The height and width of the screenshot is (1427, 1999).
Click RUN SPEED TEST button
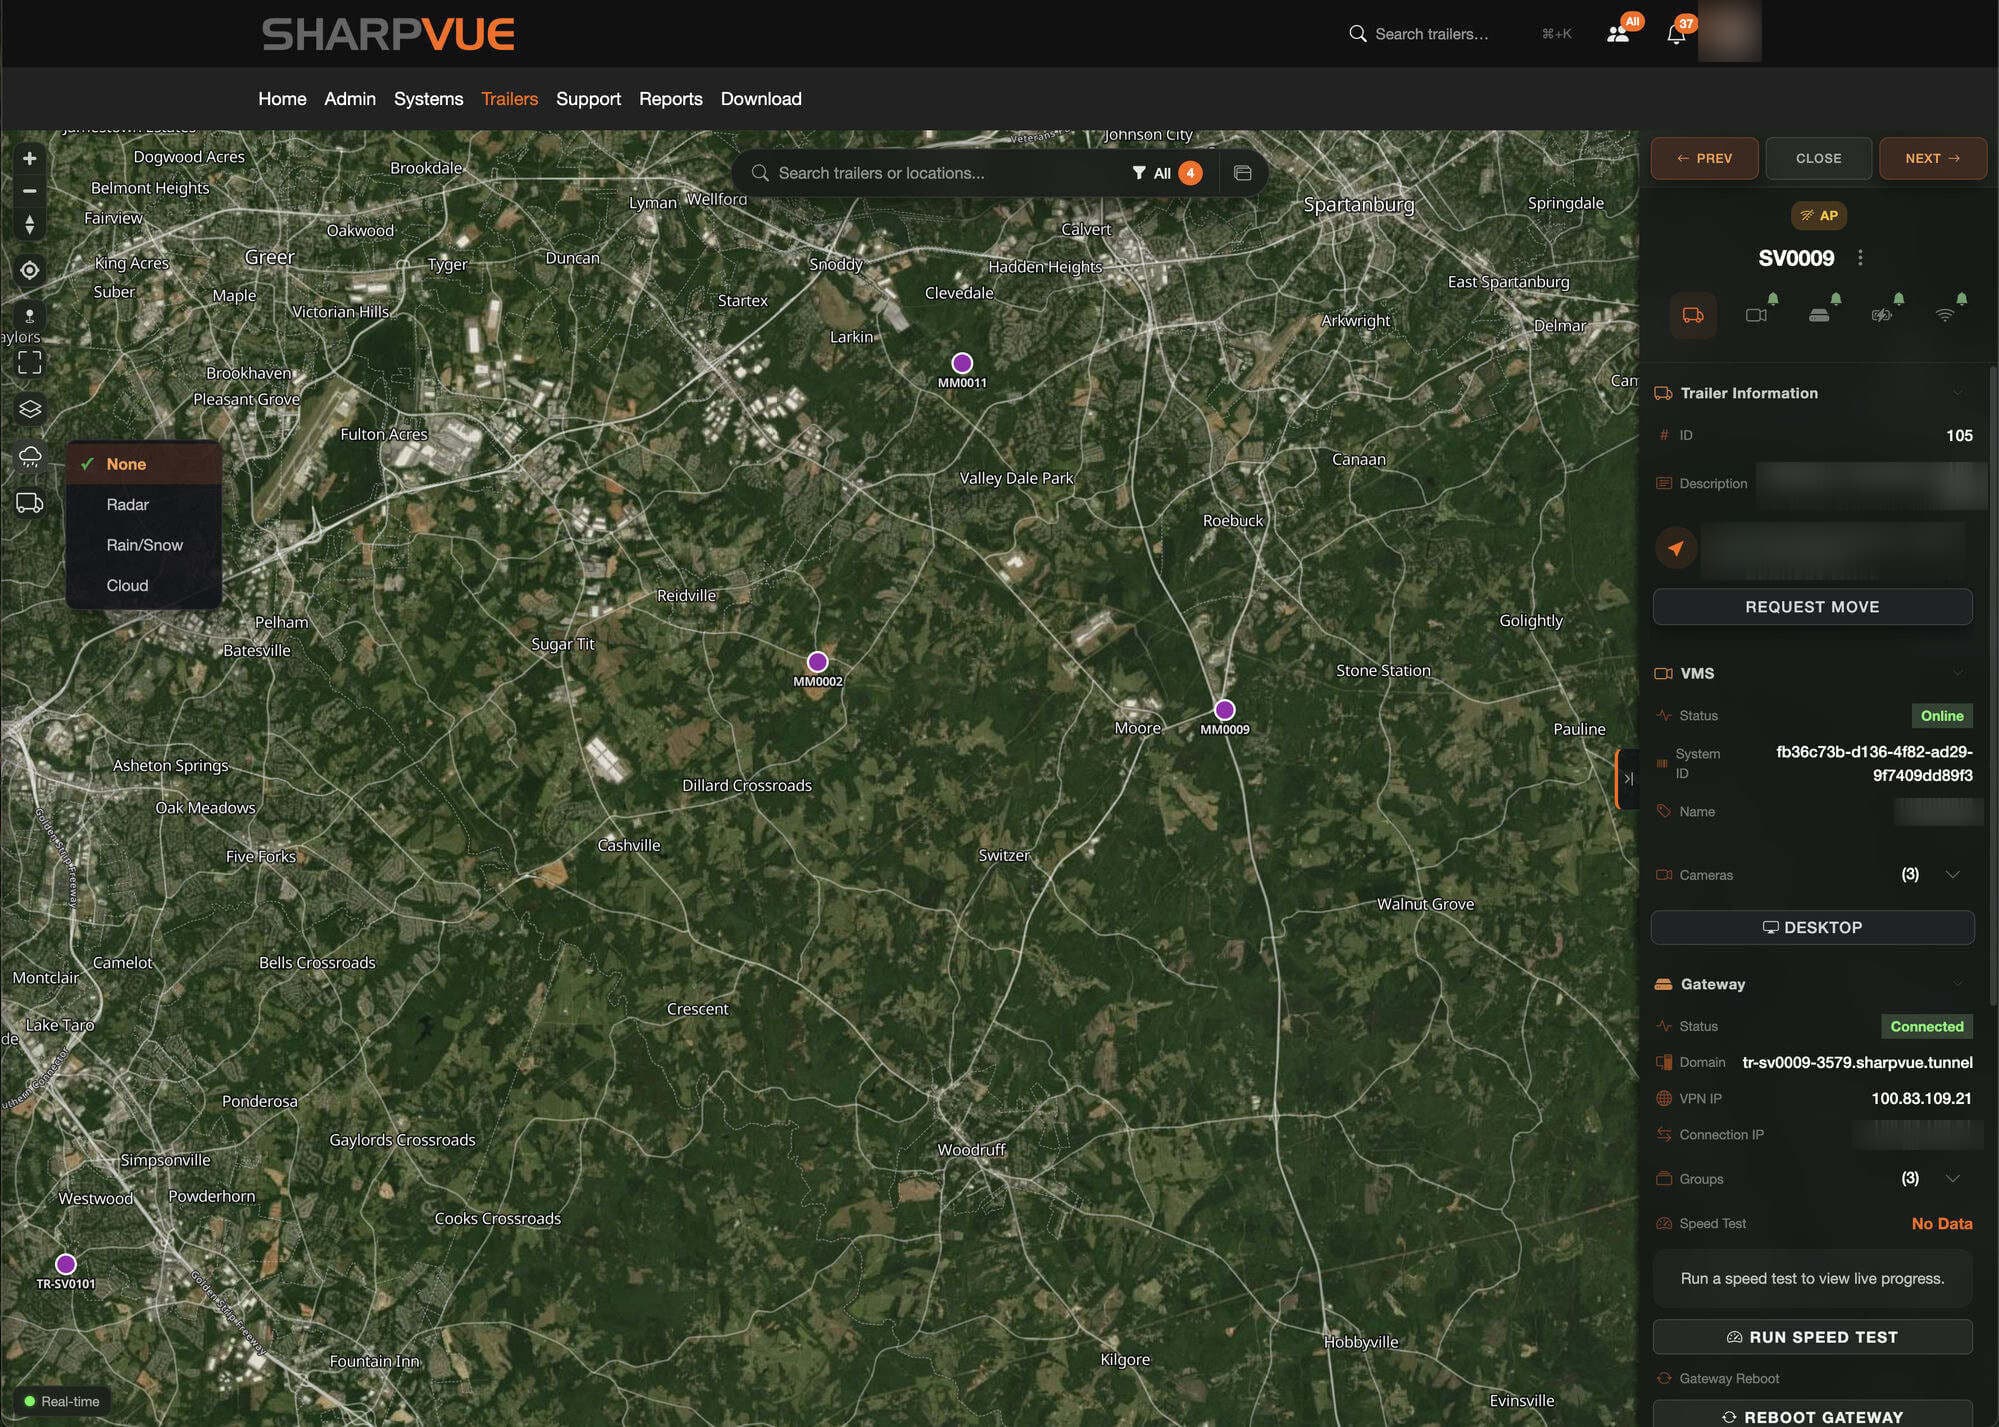click(x=1812, y=1337)
